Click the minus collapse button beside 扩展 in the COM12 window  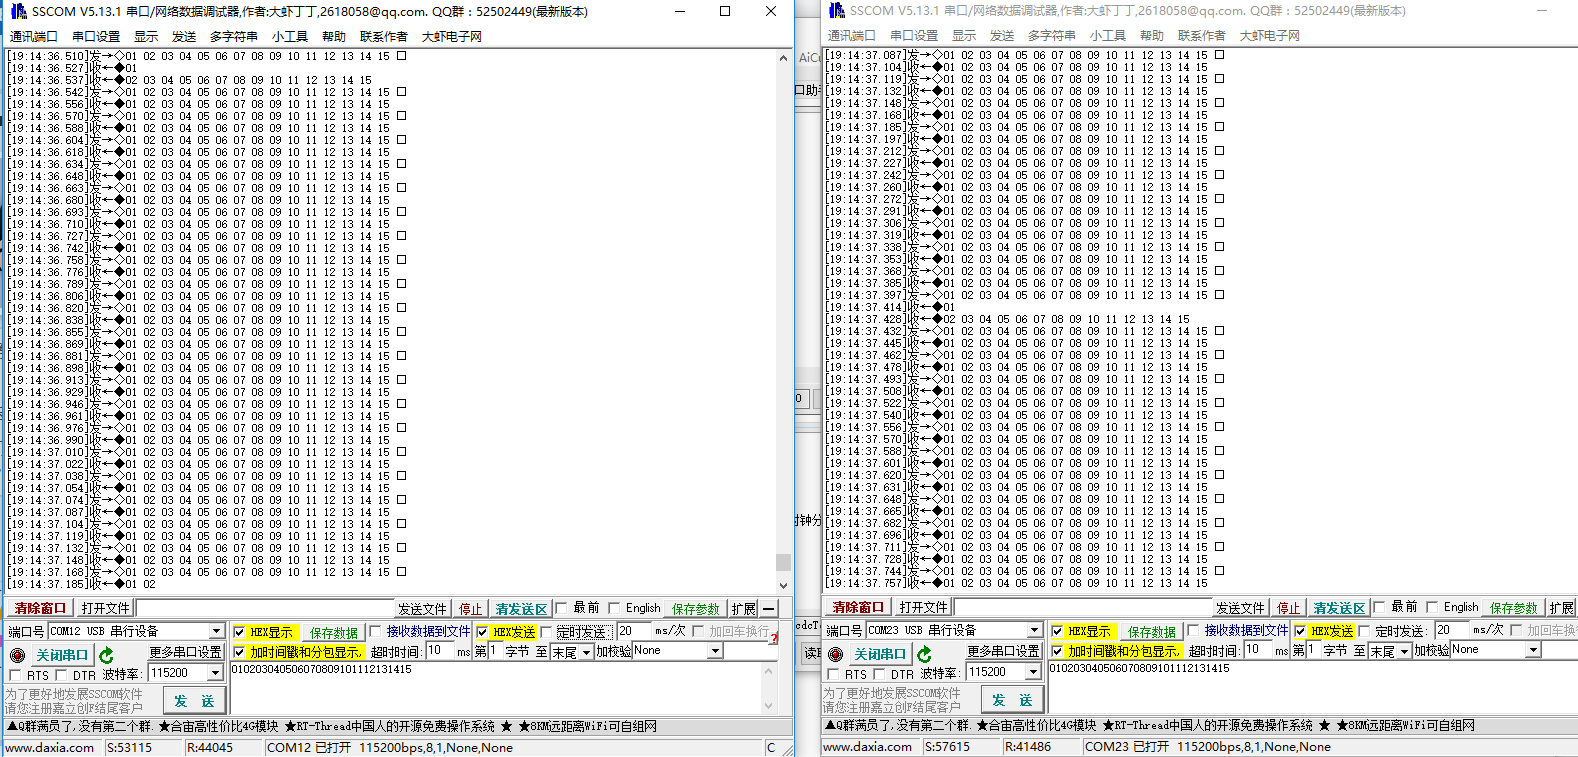pyautogui.click(x=768, y=608)
